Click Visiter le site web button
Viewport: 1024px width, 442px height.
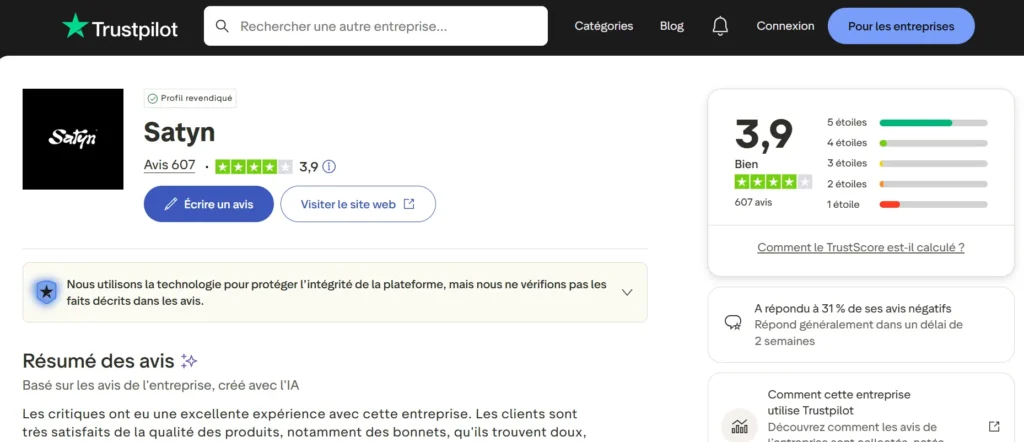tap(358, 204)
